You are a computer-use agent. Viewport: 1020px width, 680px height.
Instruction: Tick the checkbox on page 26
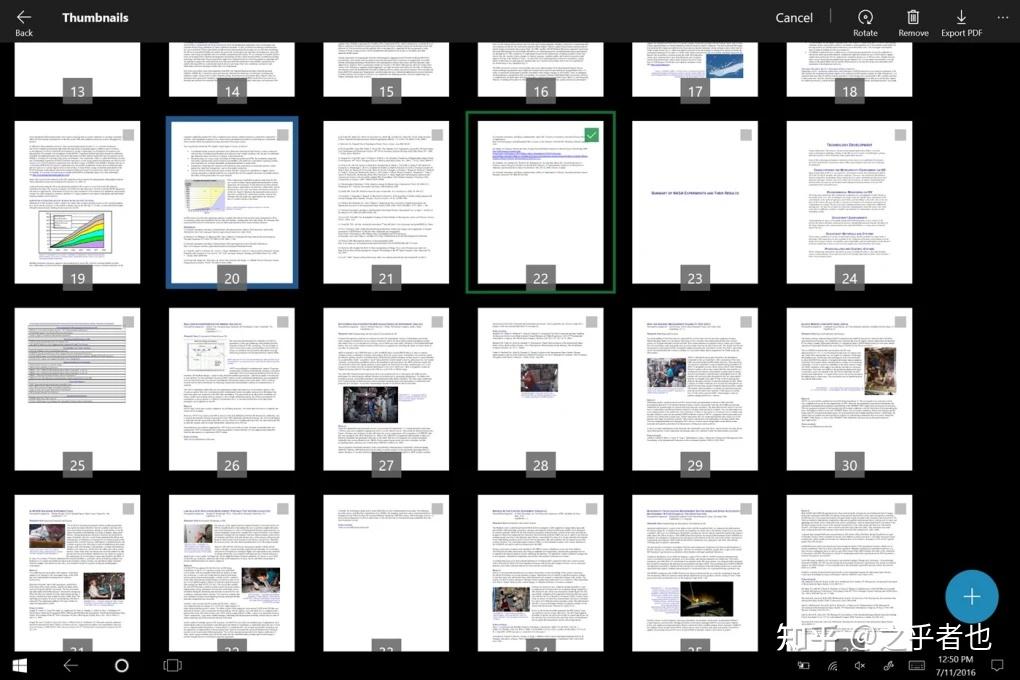282,321
